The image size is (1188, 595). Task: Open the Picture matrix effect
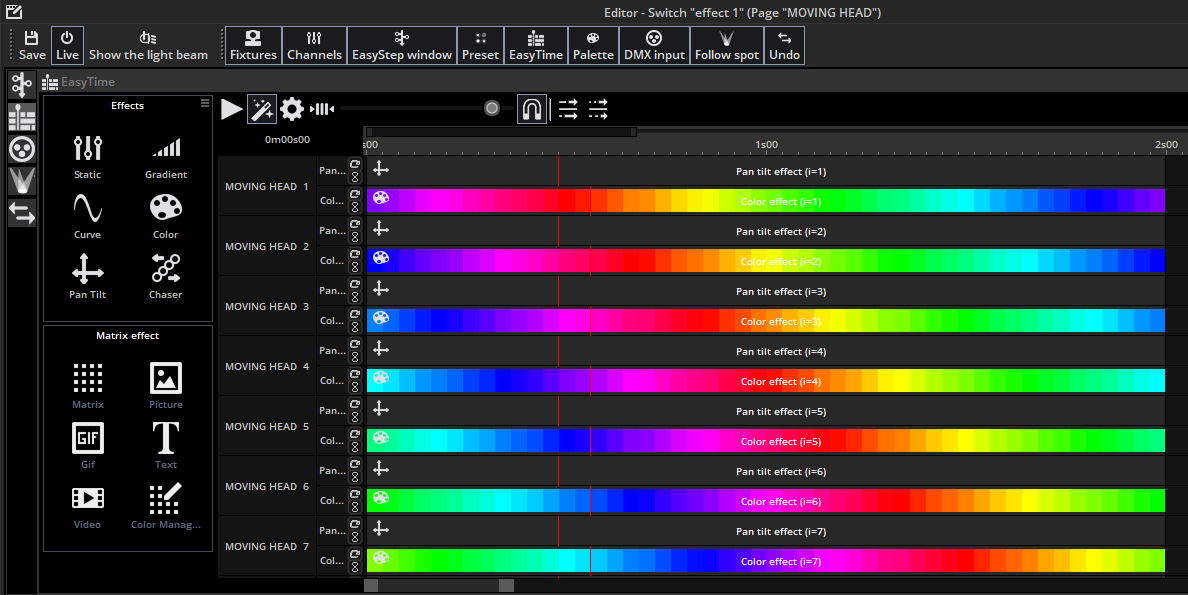tap(165, 385)
